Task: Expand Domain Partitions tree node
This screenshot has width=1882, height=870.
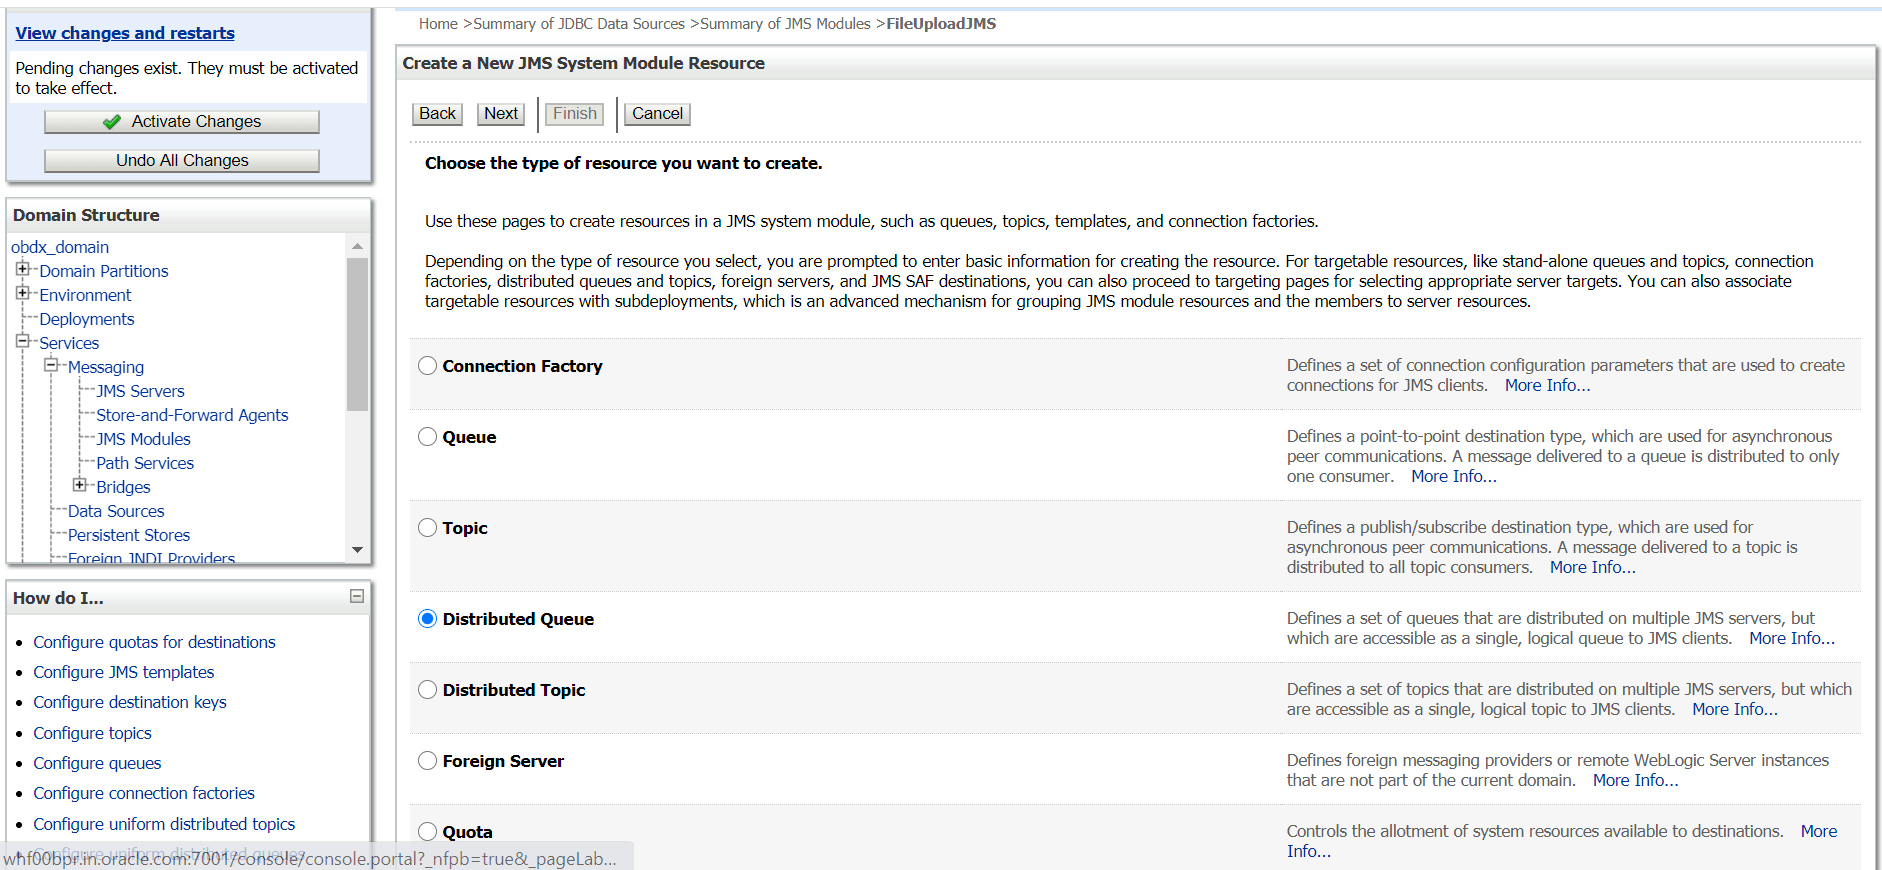Action: (x=22, y=269)
